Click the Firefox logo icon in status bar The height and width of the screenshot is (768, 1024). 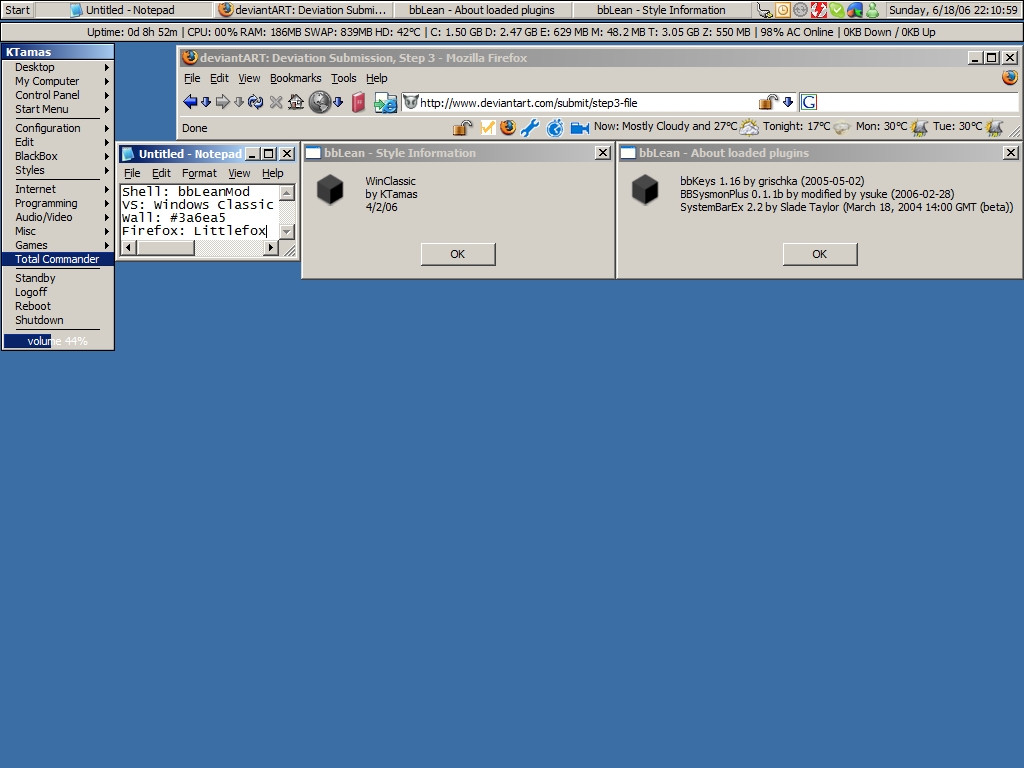point(507,127)
